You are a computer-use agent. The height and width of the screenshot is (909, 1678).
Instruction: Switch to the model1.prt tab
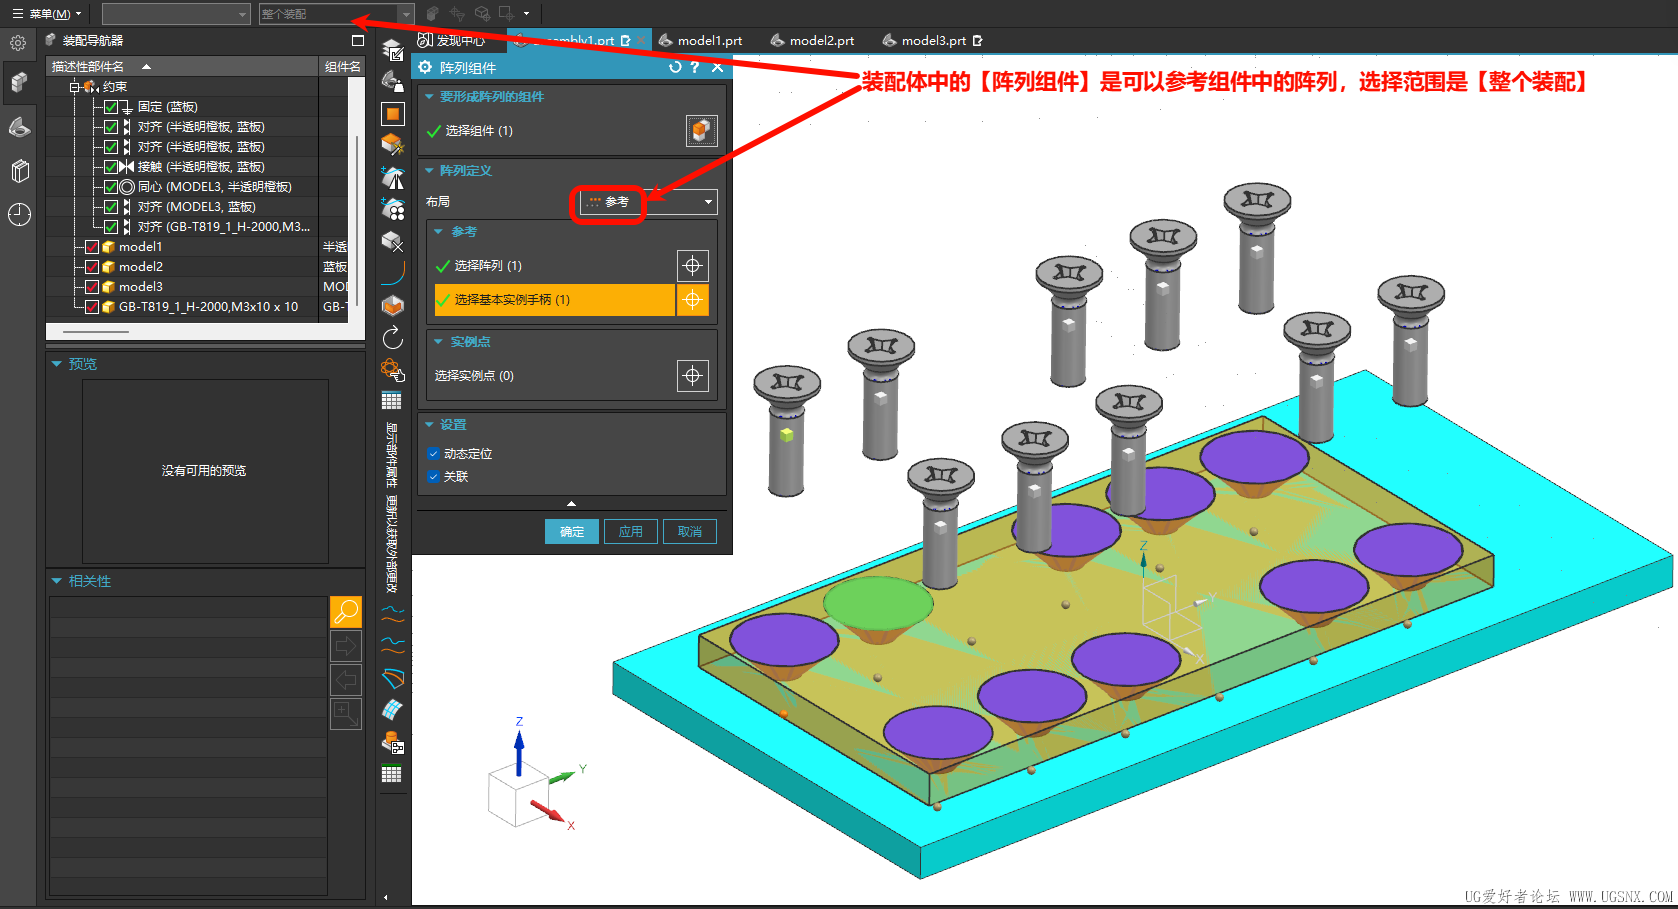click(700, 41)
